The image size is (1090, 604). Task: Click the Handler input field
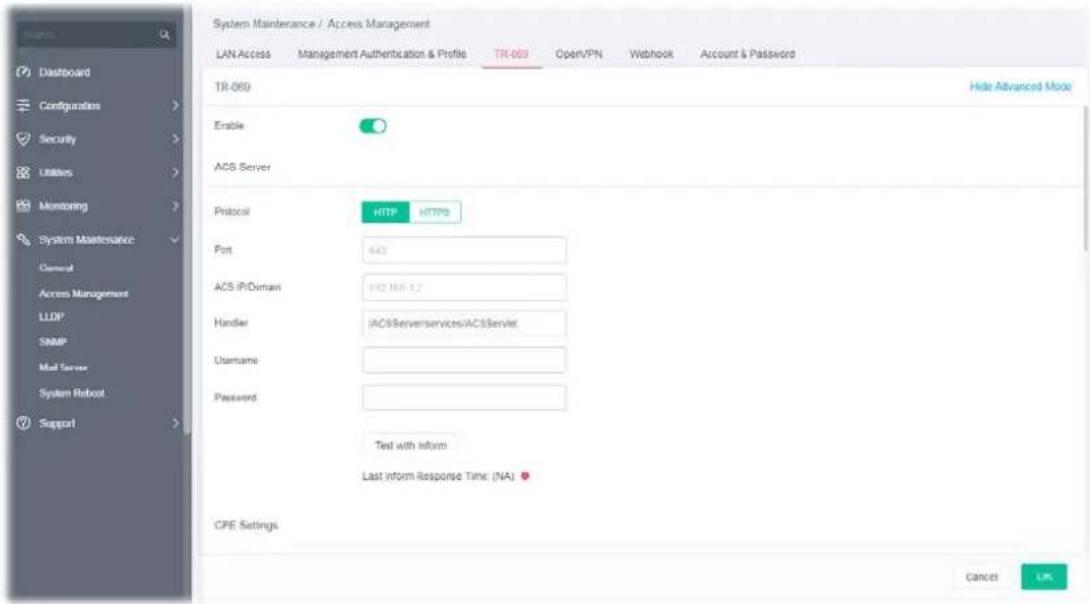tap(464, 323)
